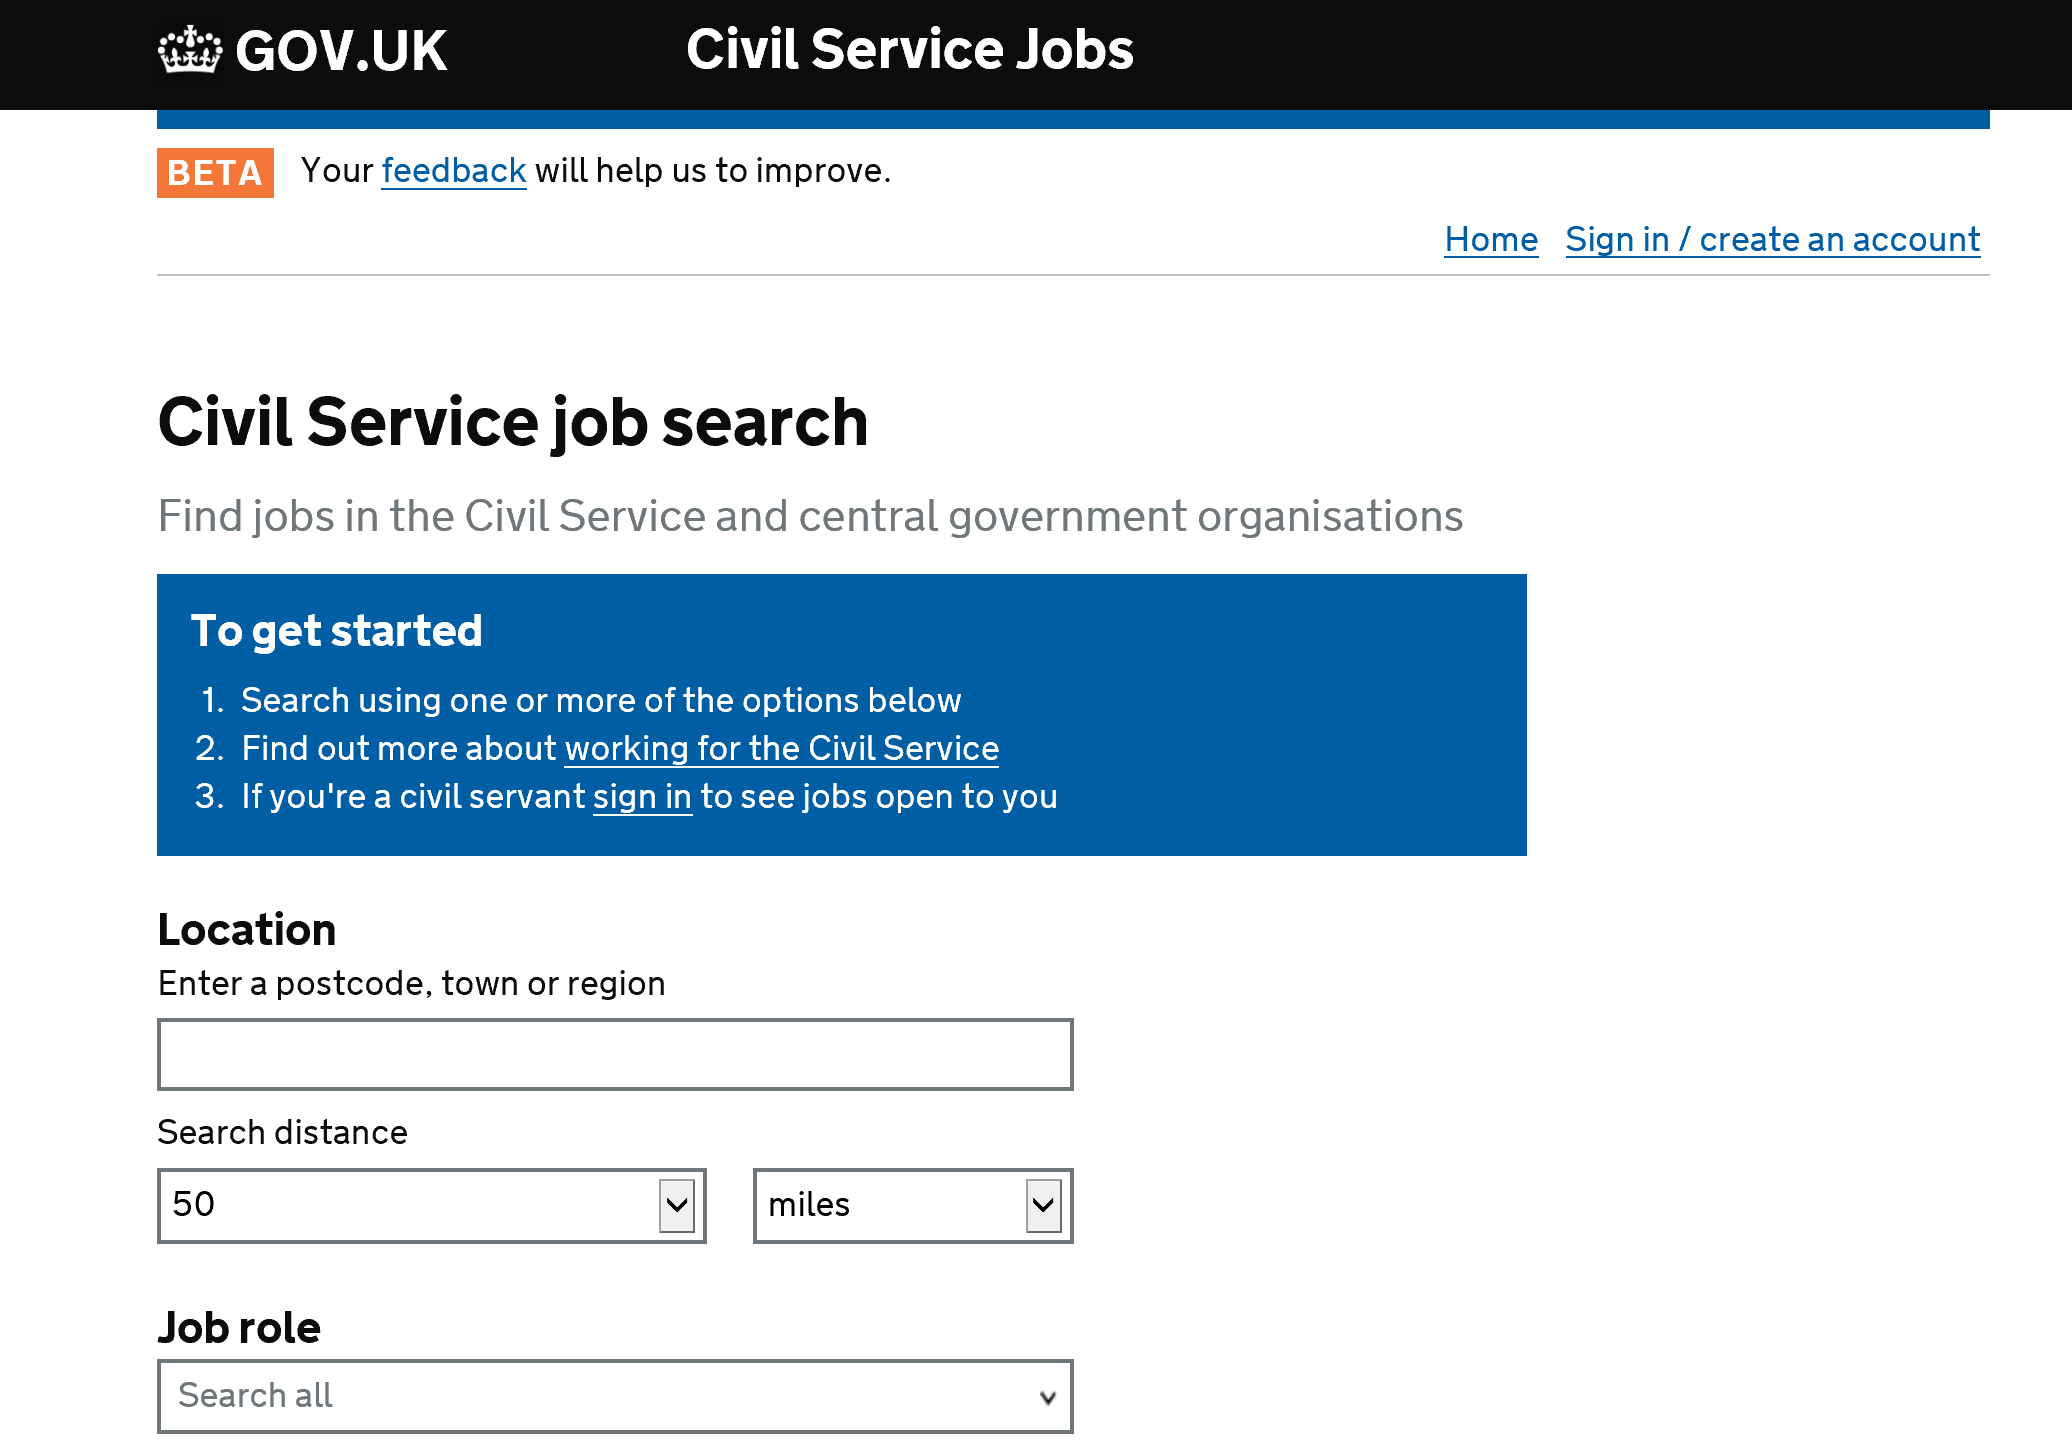The image size is (2072, 1452).
Task: Select Sign in / create an account
Action: click(x=1771, y=238)
